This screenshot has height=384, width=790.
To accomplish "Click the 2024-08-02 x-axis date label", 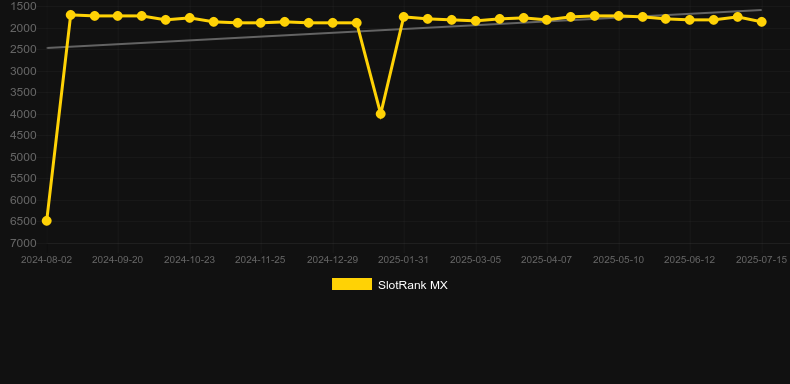I will (x=46, y=260).
